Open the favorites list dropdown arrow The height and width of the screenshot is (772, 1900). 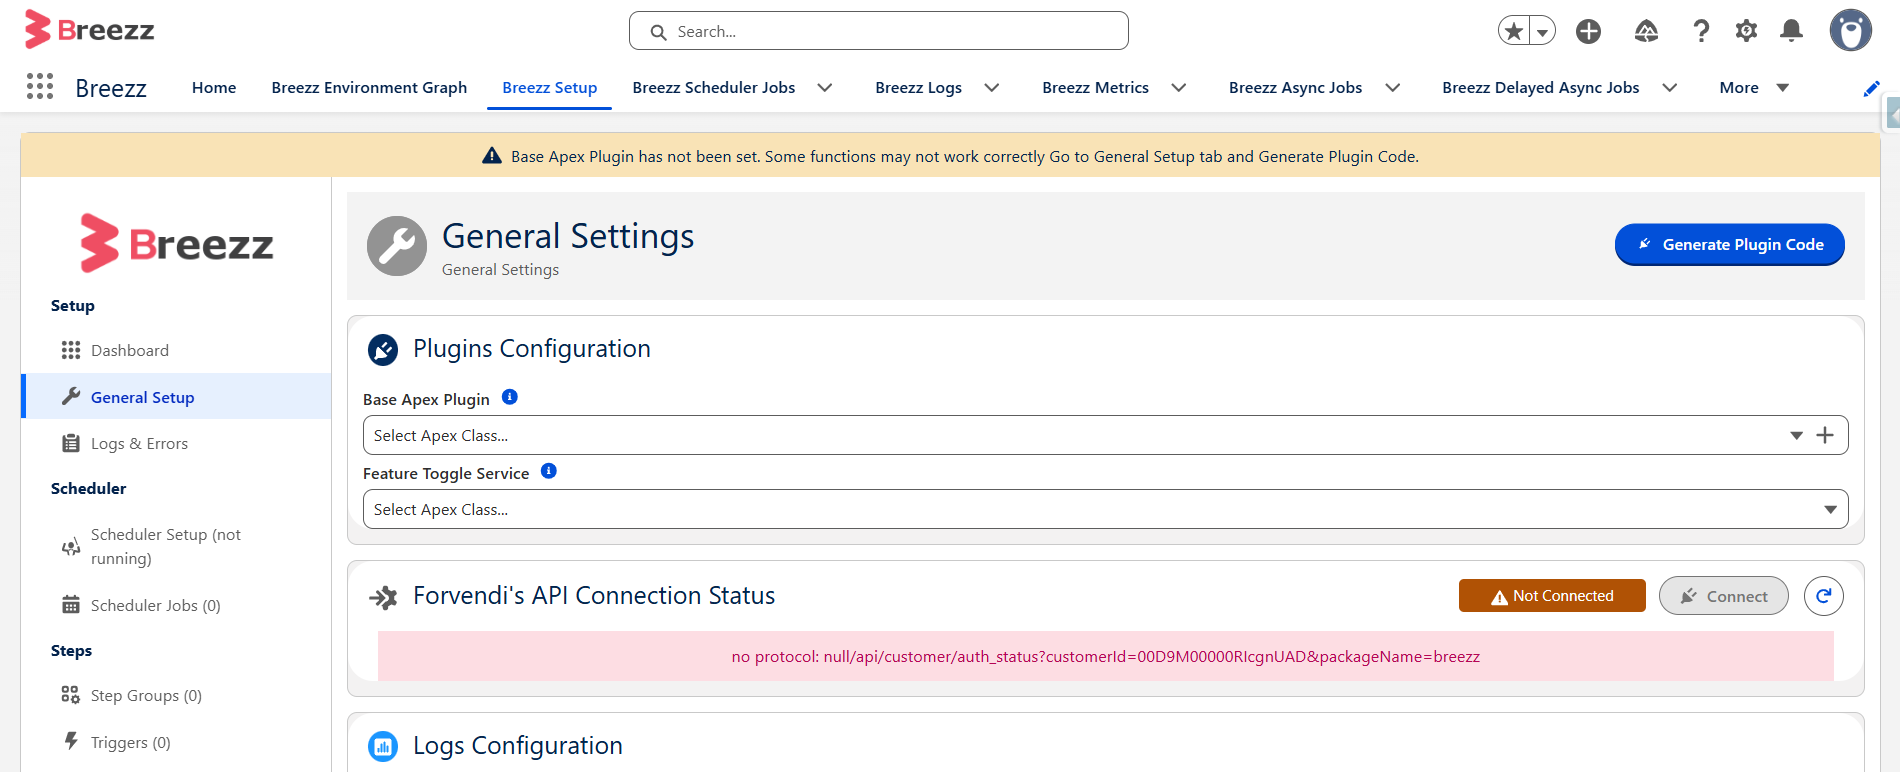(1543, 32)
